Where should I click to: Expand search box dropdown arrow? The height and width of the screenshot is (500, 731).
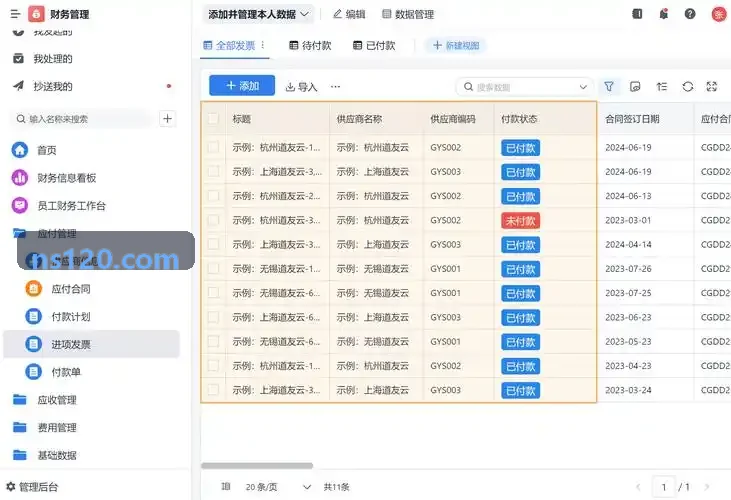pyautogui.click(x=583, y=87)
